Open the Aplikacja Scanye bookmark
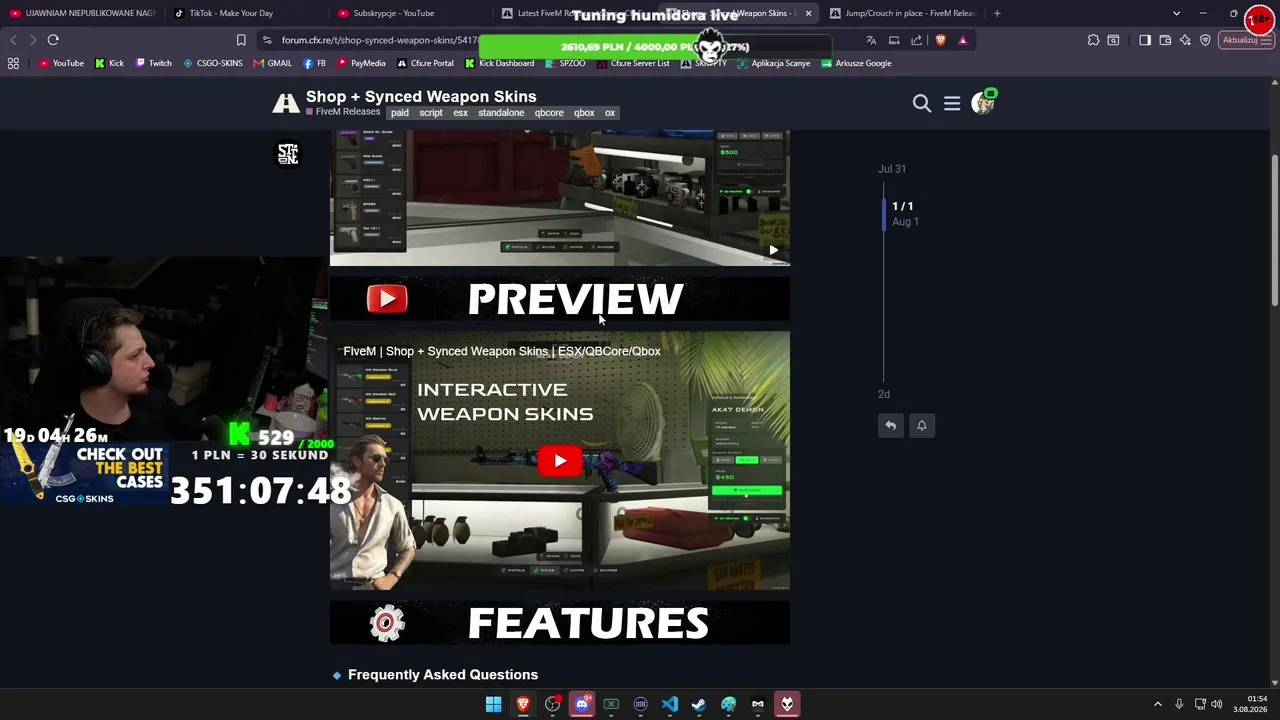Screen dimensions: 1280x720 [774, 63]
